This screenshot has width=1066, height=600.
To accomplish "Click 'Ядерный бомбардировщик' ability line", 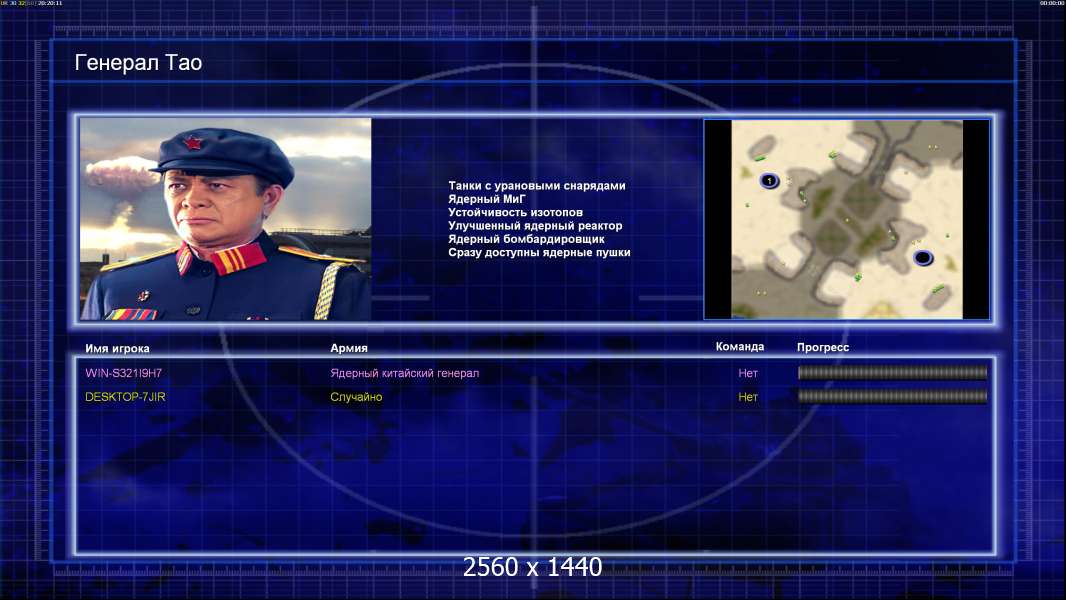I will pos(526,239).
